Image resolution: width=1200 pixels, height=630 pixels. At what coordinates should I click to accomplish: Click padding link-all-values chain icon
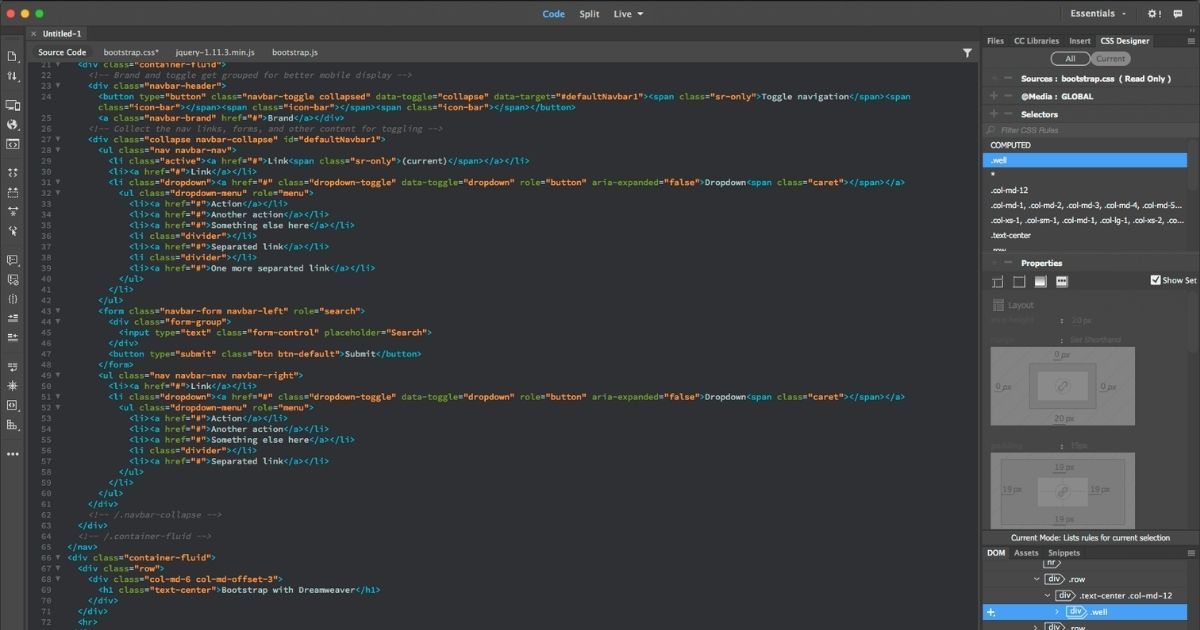1063,491
